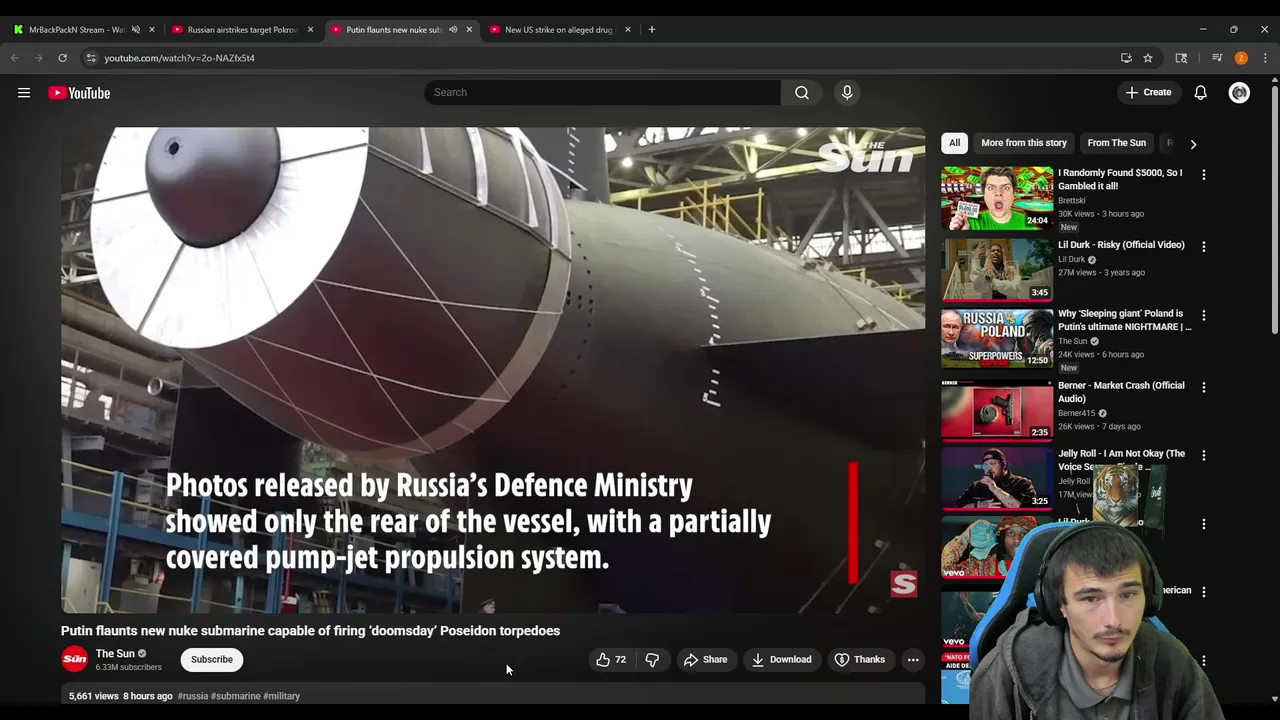1280x720 pixels.
Task: Open 'Berner - Market Crash' video thumbnail
Action: [997, 411]
